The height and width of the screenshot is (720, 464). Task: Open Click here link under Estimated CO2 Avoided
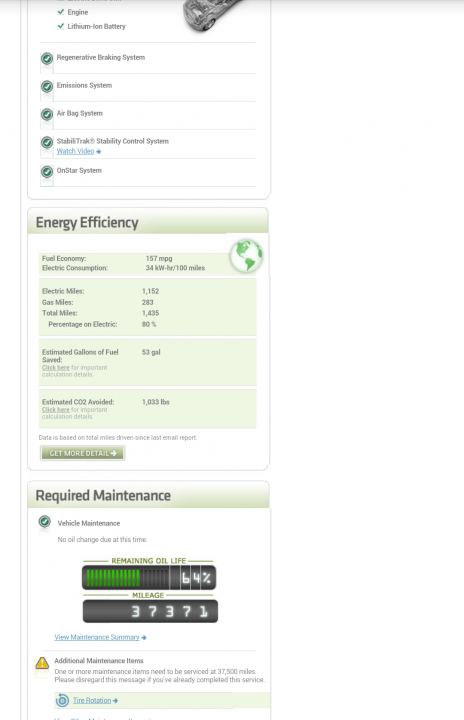click(x=56, y=410)
